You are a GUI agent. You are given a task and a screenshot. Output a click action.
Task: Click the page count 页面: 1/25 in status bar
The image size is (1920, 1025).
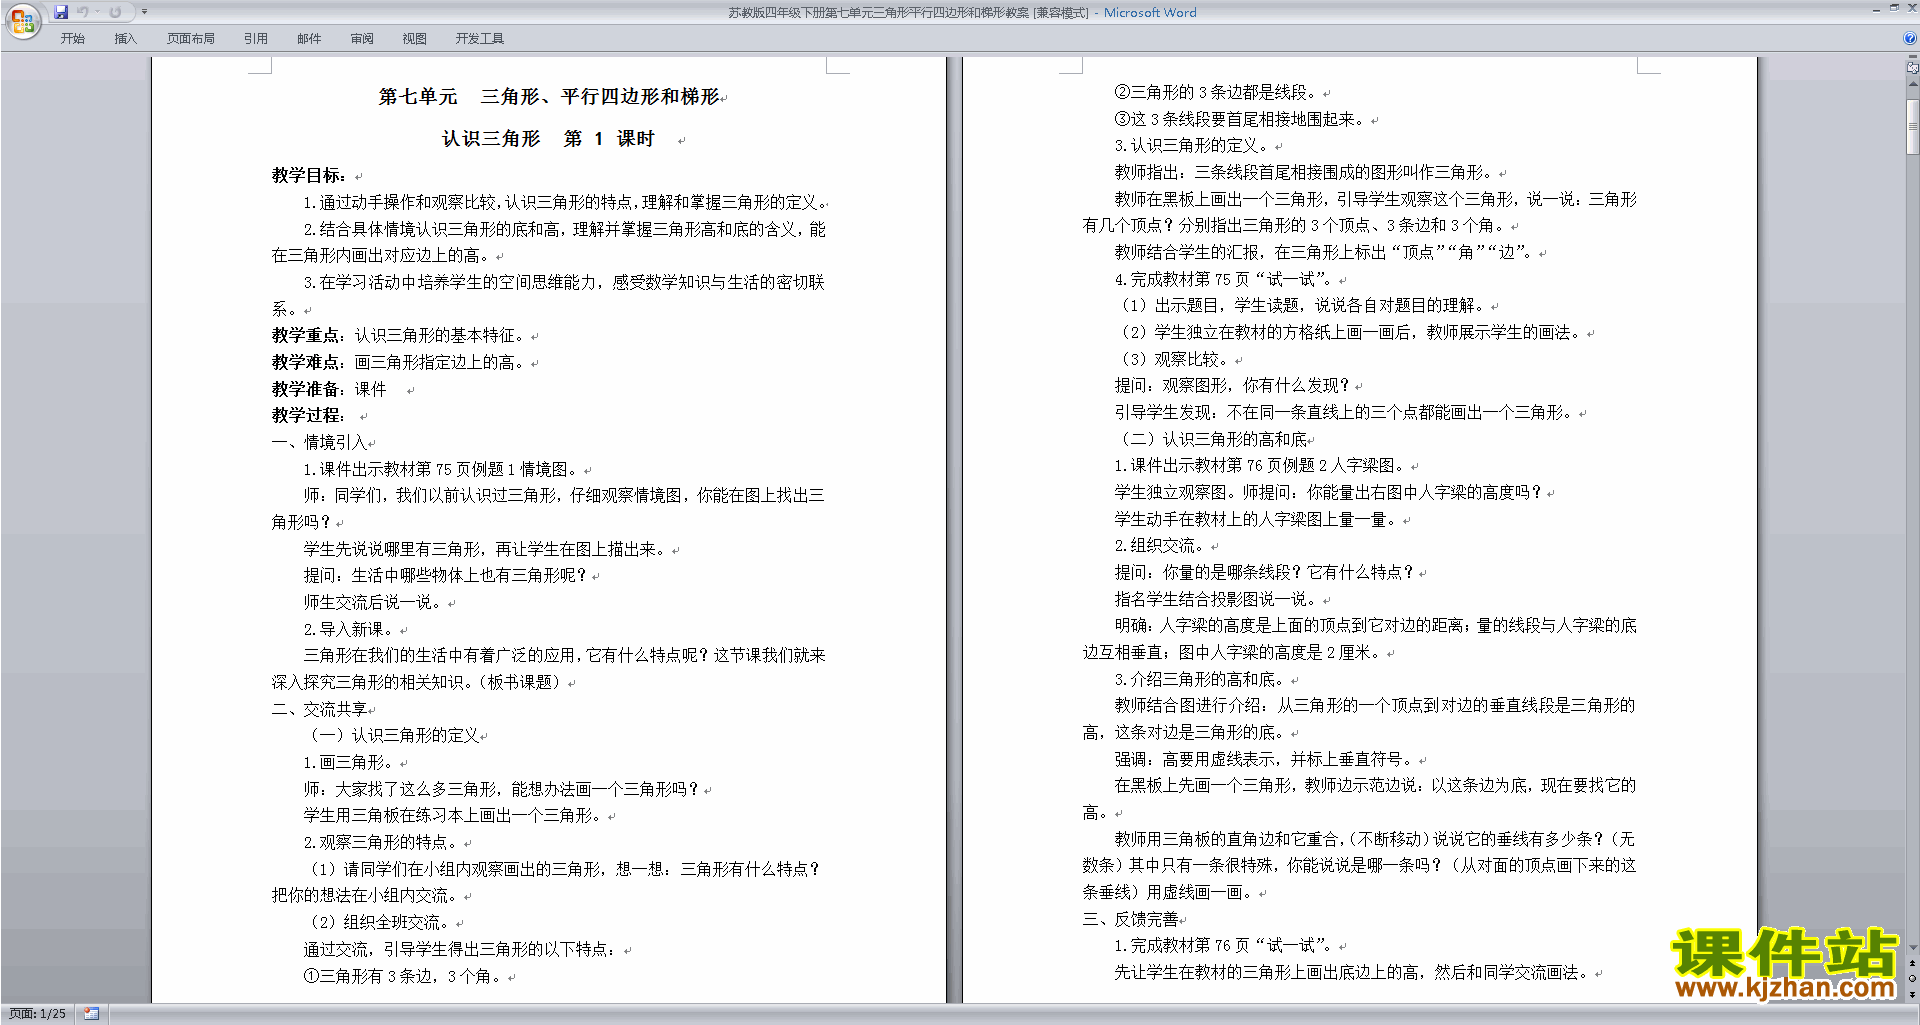[38, 1014]
